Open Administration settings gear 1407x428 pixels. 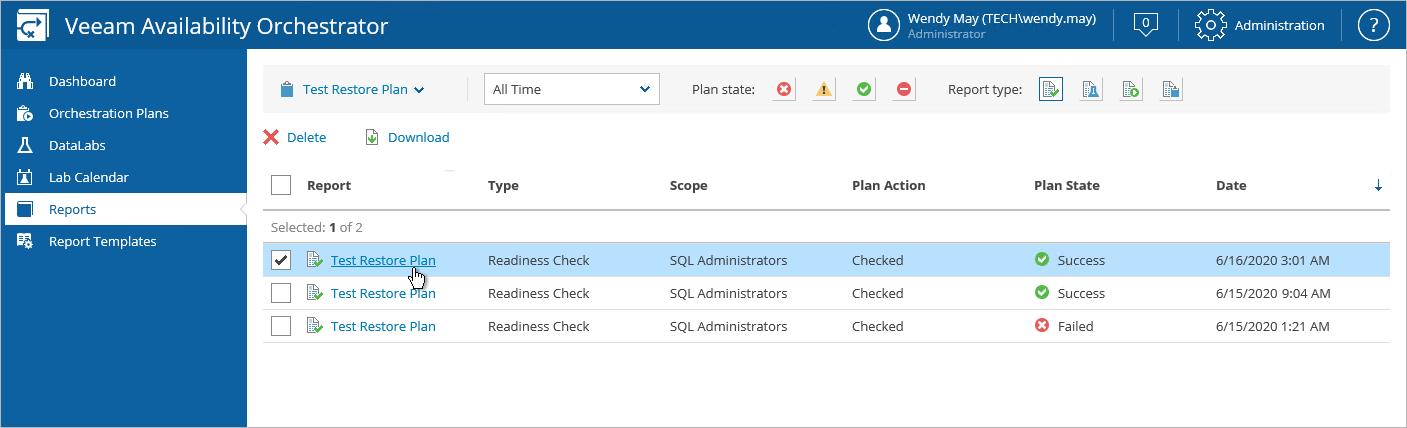point(1211,26)
